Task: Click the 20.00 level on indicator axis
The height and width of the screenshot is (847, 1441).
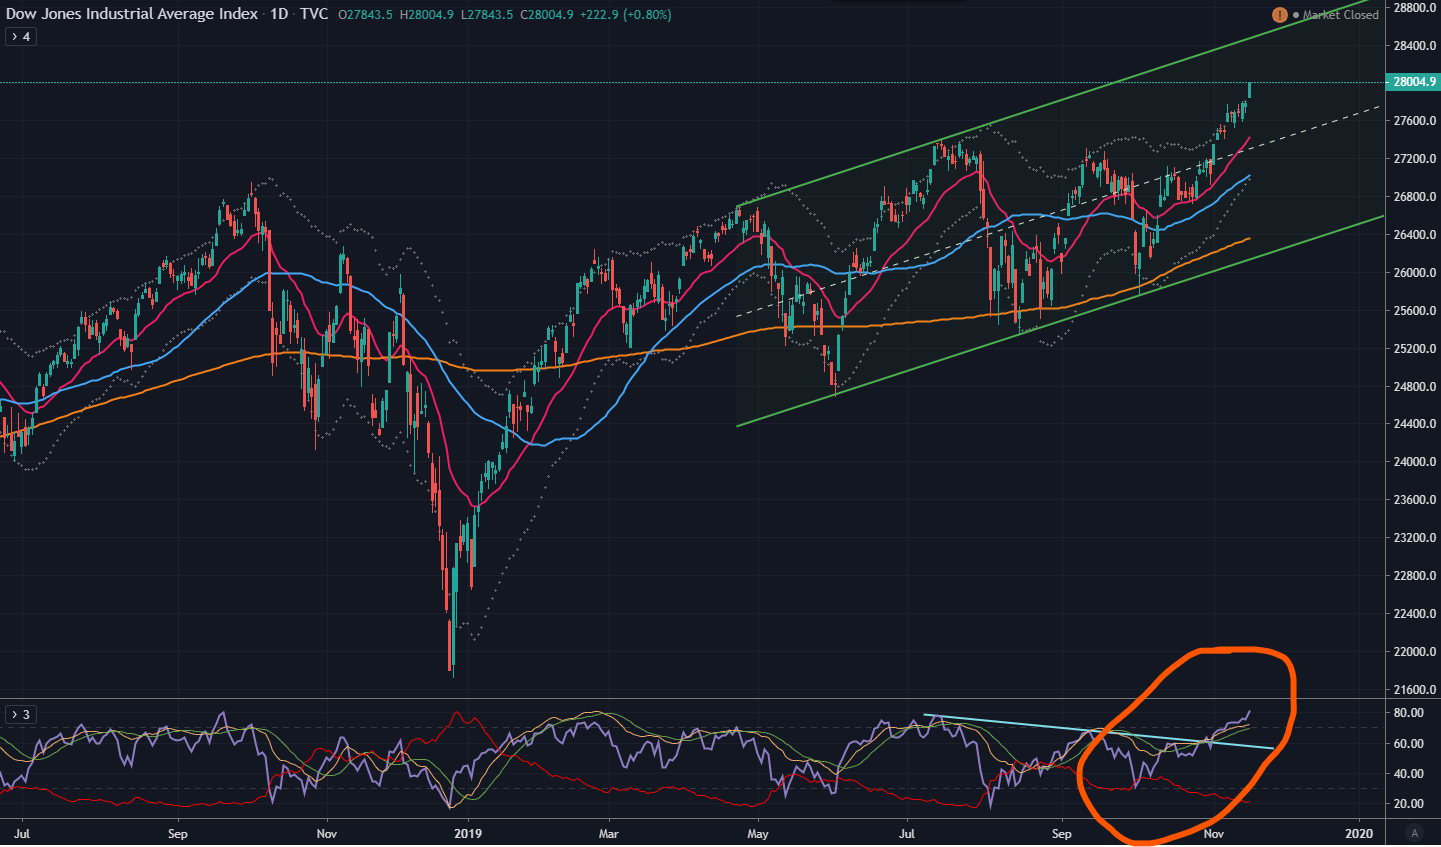Action: click(1409, 804)
